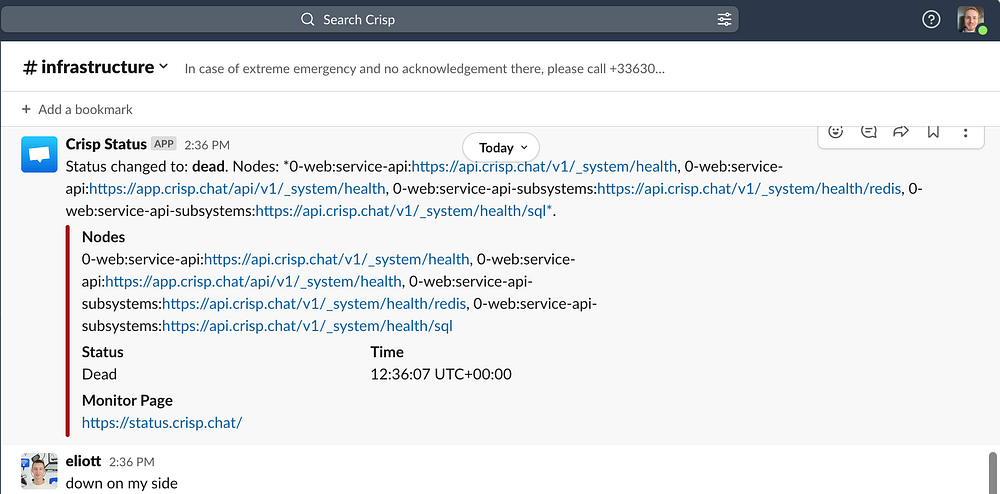Click the channel topic description text
1000x494 pixels.
pyautogui.click(x=425, y=69)
